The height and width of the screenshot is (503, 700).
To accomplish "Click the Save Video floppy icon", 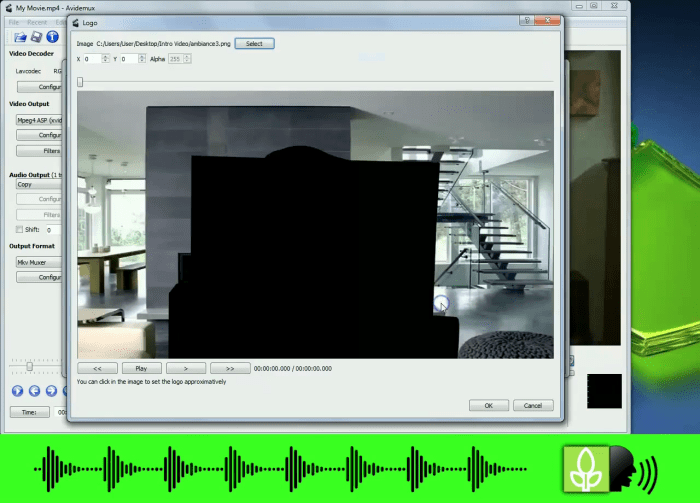I will pyautogui.click(x=36, y=37).
